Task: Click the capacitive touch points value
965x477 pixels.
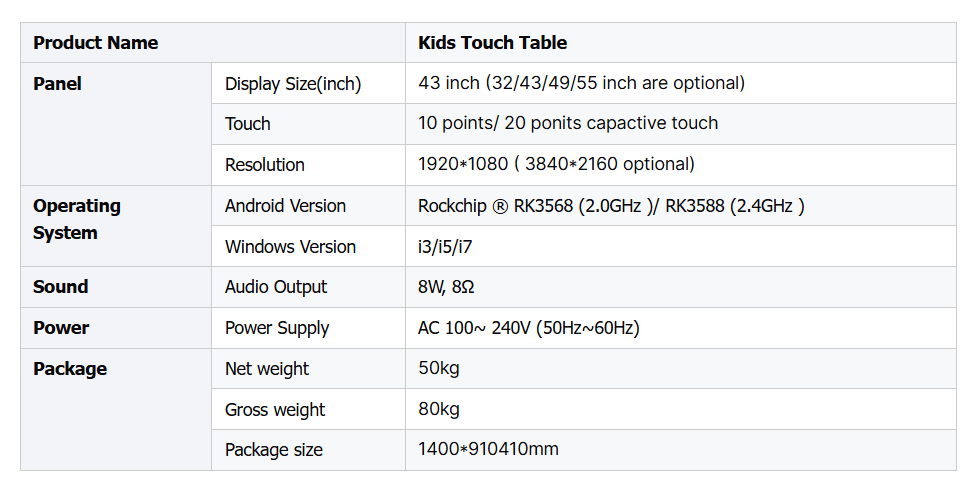Action: tap(567, 123)
